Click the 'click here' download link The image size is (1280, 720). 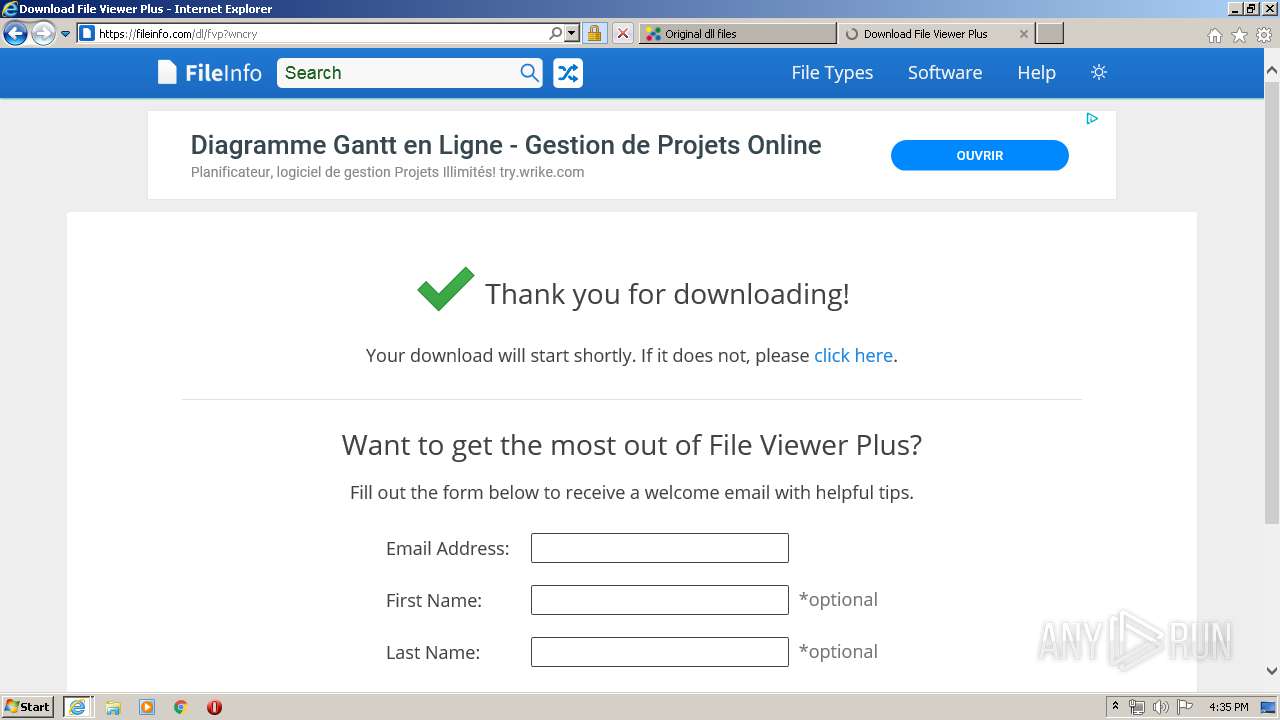(853, 355)
